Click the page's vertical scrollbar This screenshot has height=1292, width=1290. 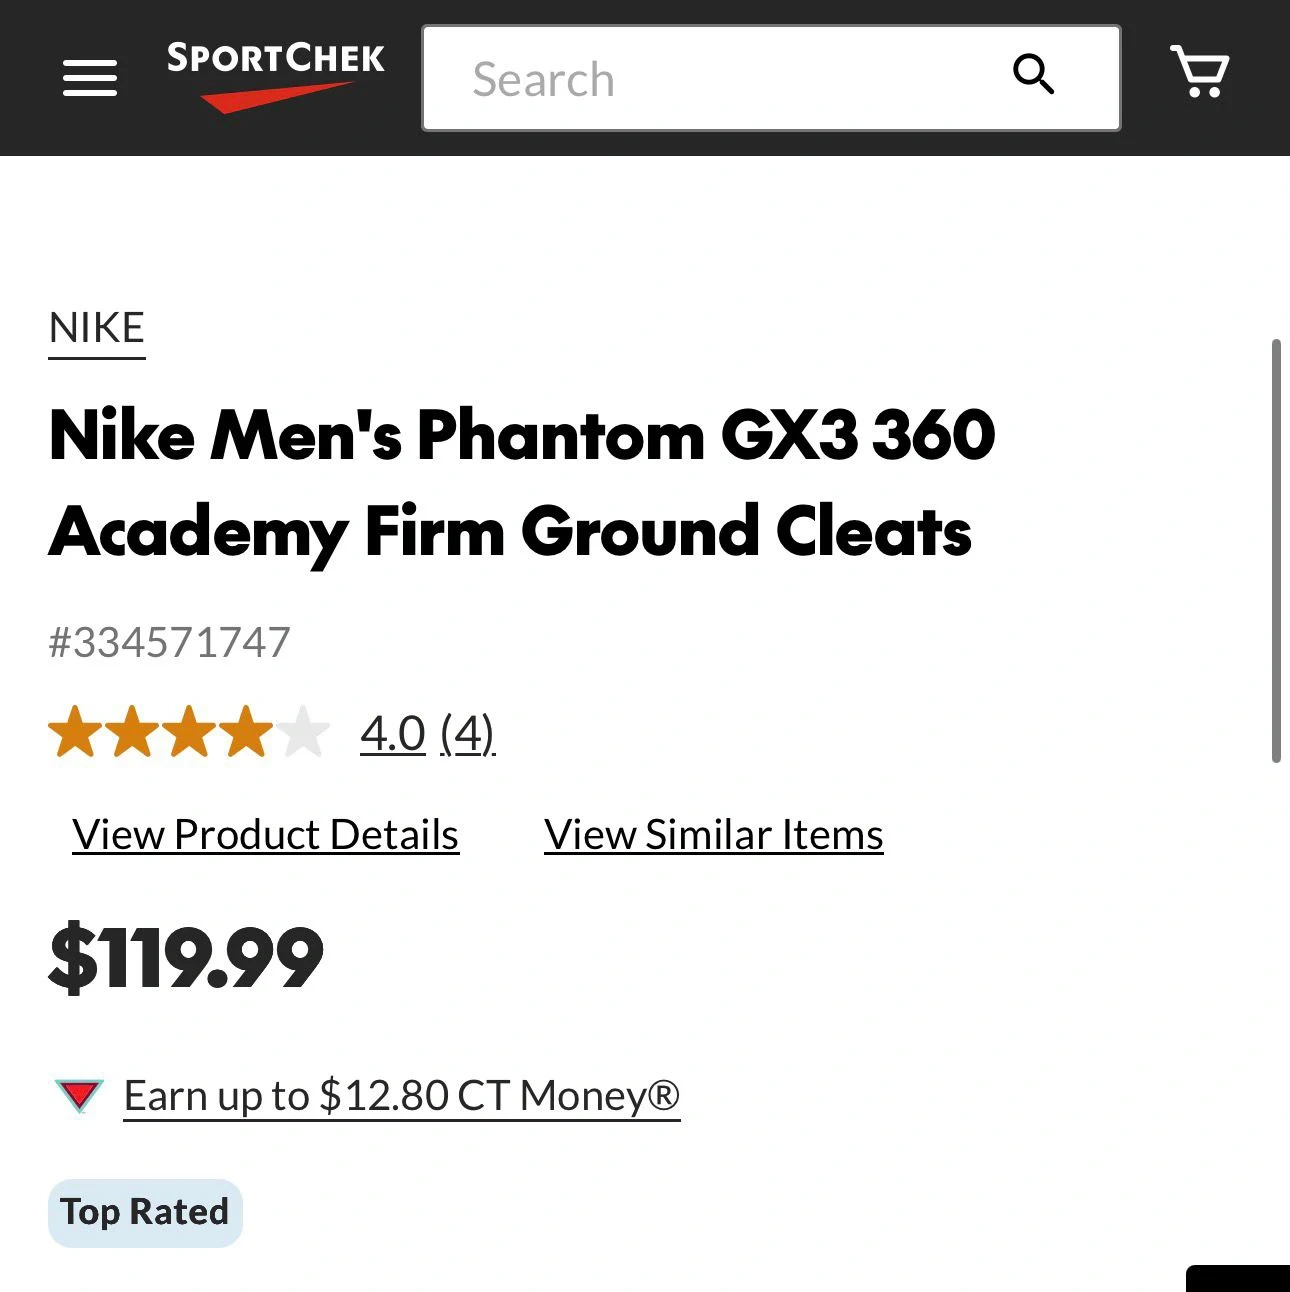click(1276, 550)
